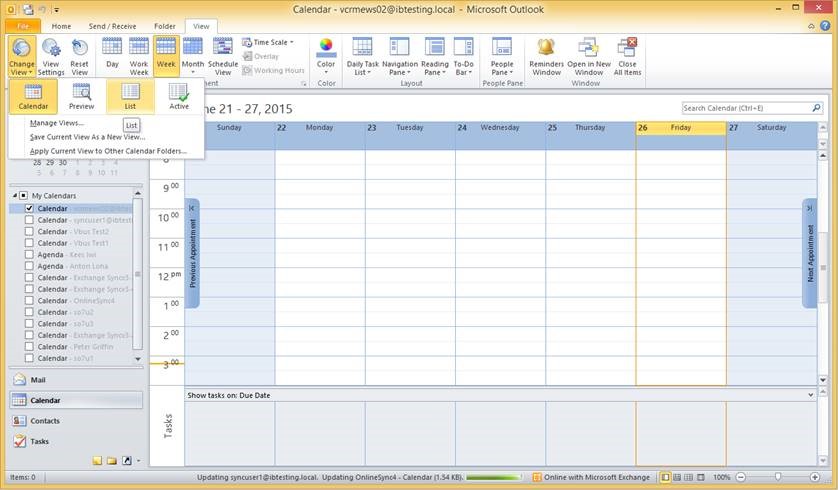
Task: Choose the List view in gallery
Action: (x=130, y=97)
